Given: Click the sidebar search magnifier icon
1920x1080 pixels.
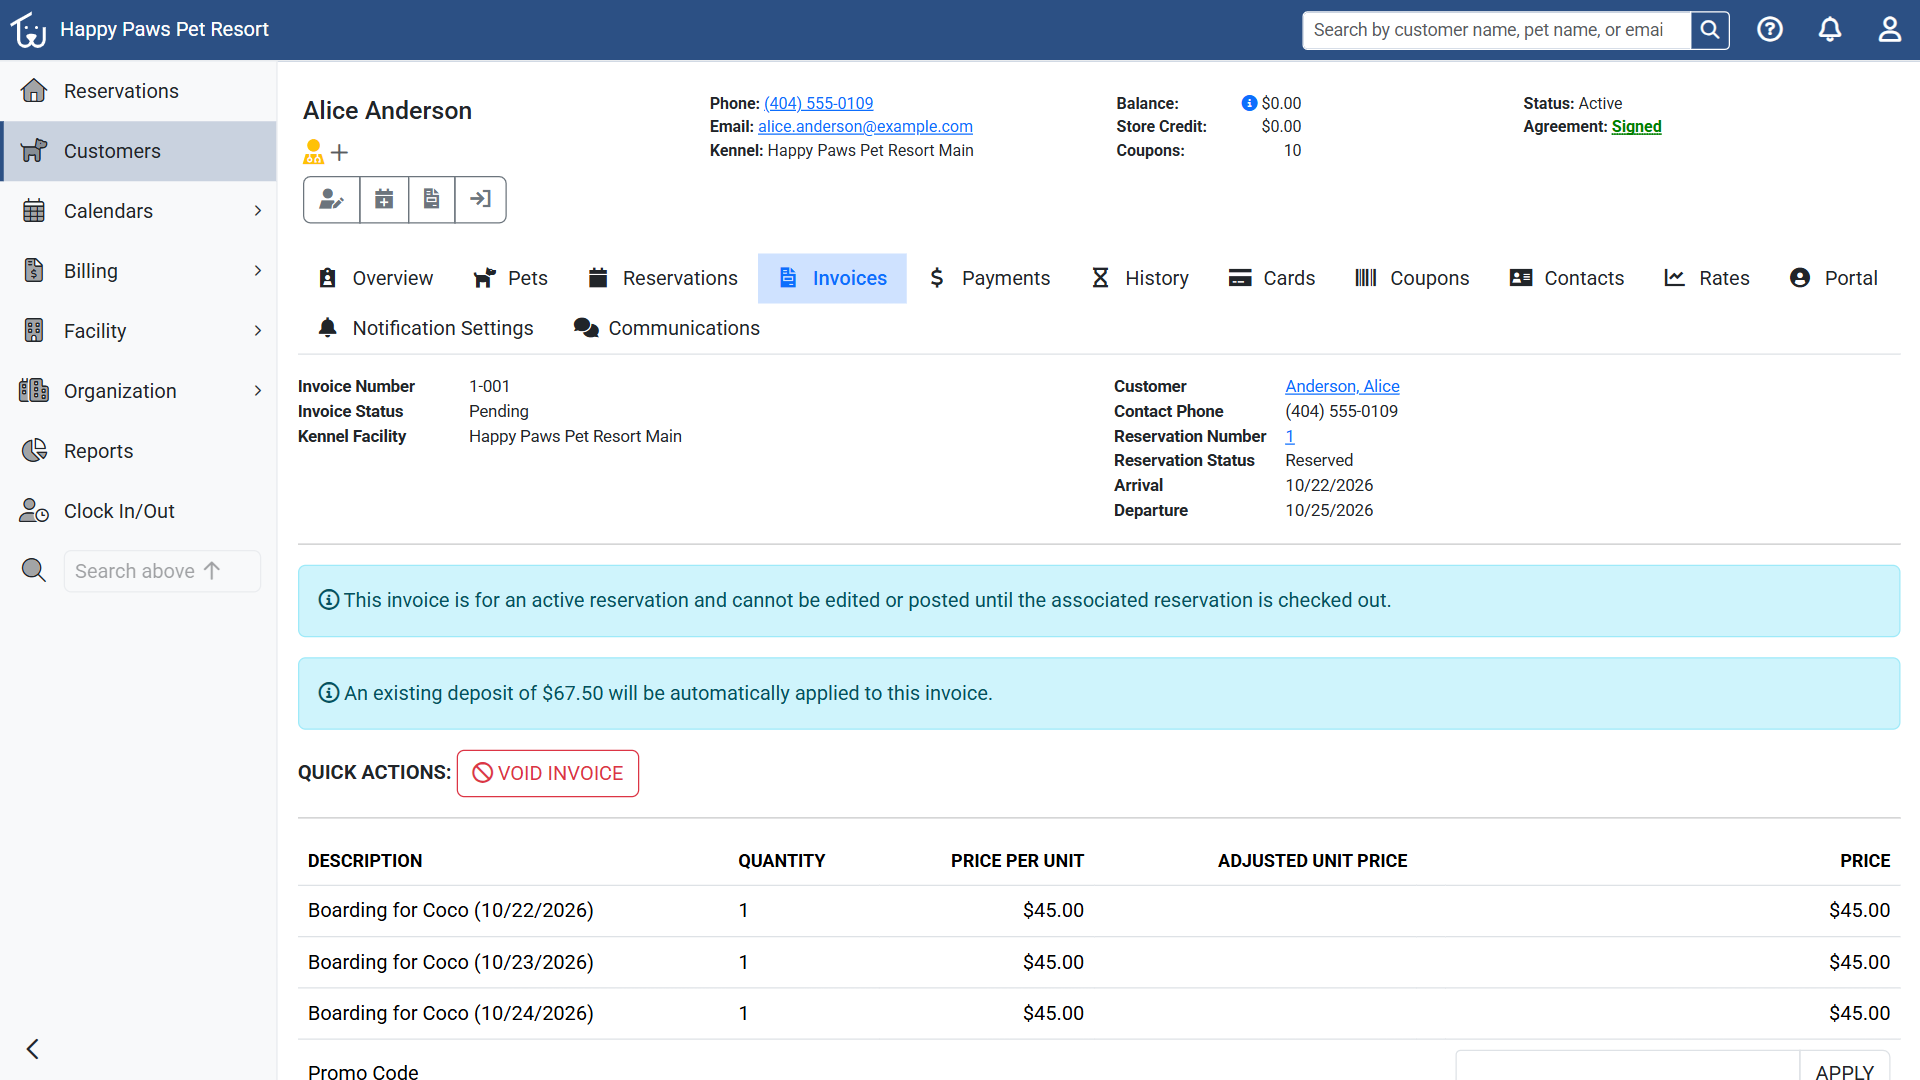Looking at the screenshot, I should [x=34, y=571].
